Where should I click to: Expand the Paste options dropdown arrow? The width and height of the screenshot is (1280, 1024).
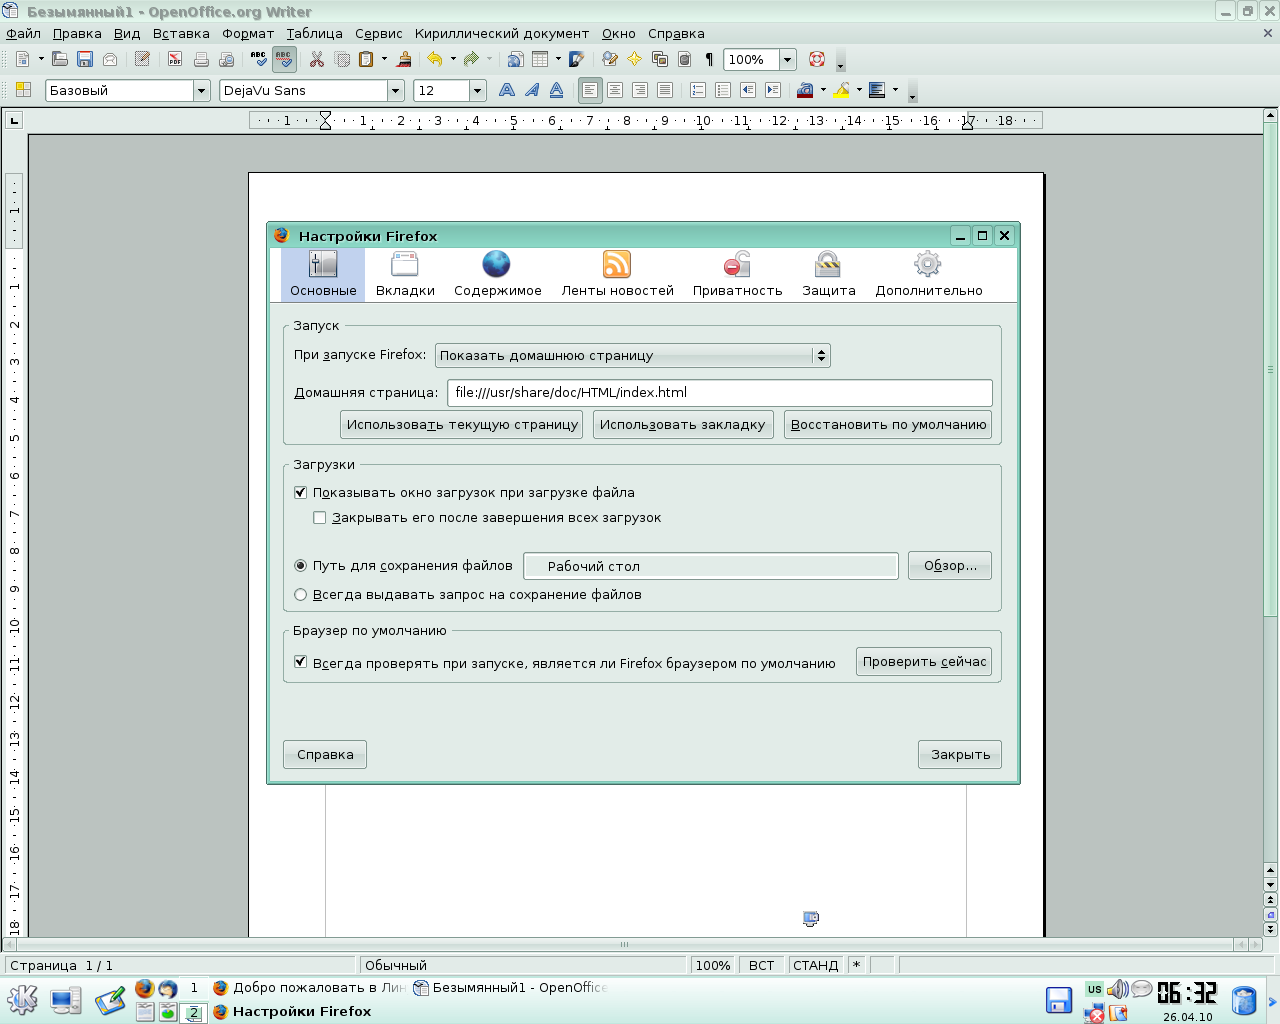[x=384, y=60]
